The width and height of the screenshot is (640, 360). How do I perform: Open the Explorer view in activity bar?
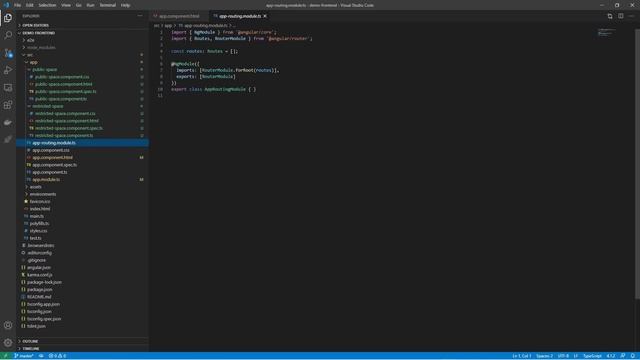pos(8,18)
